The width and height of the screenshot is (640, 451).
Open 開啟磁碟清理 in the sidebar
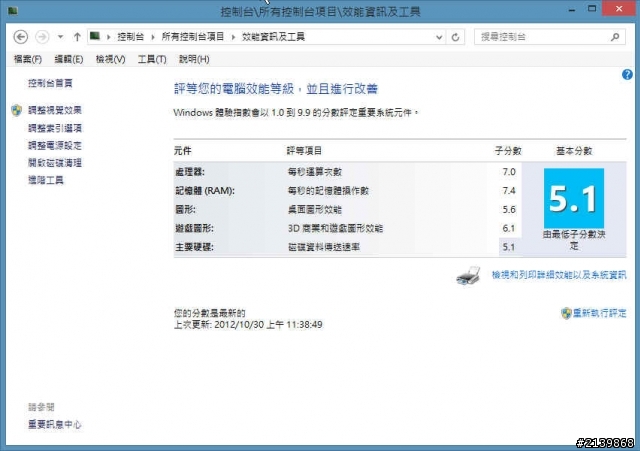tap(55, 163)
